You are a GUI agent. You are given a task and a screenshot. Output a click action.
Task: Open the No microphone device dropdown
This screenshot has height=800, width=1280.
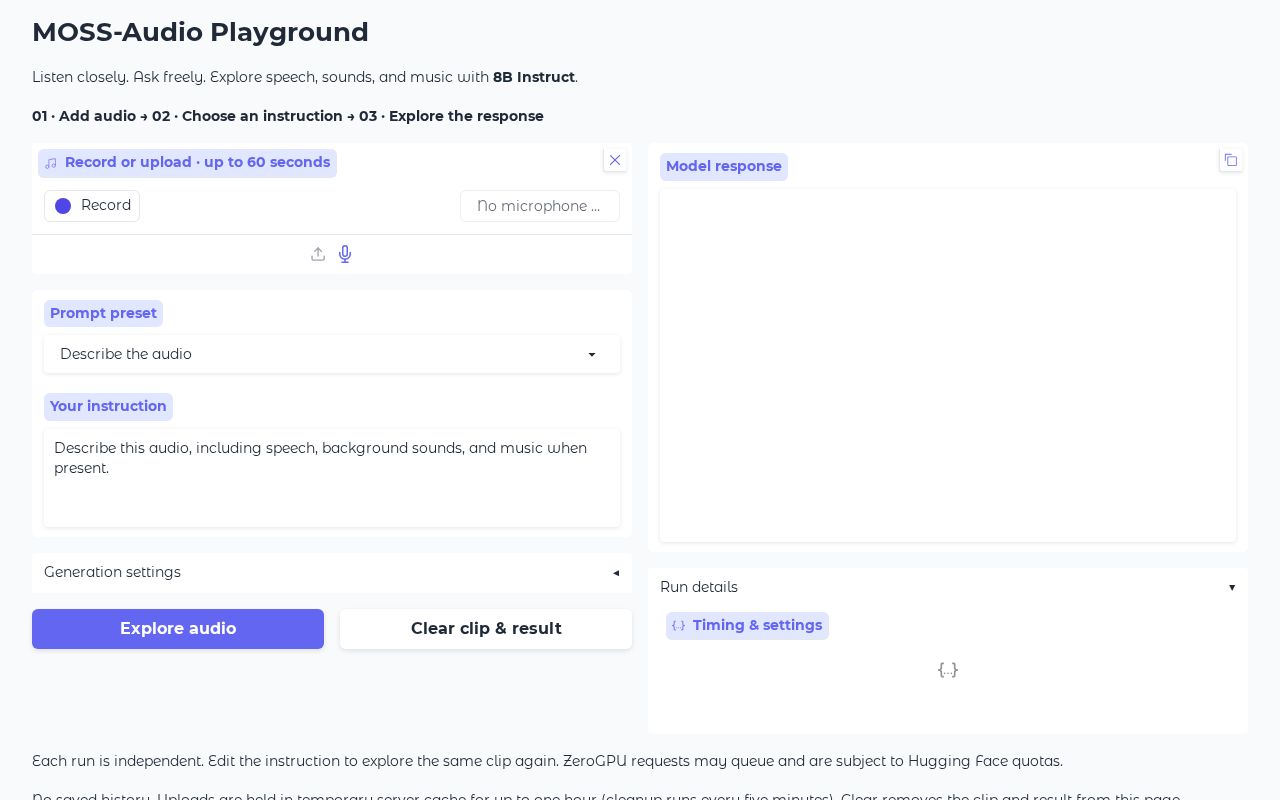(540, 206)
